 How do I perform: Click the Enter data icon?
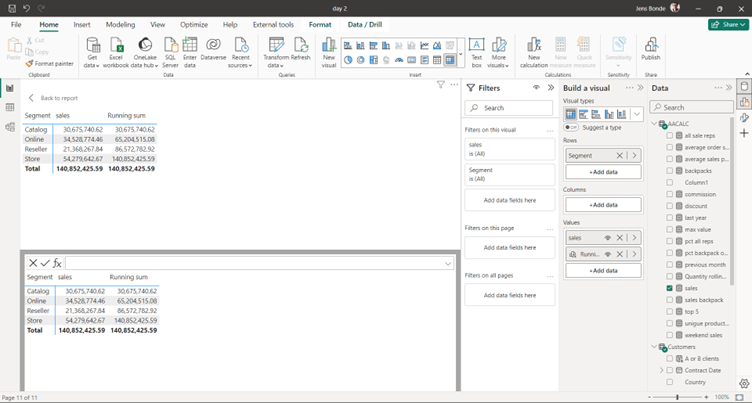(190, 45)
